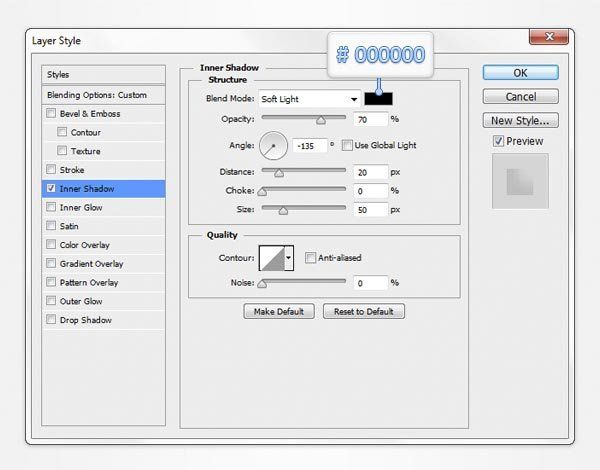The width and height of the screenshot is (600, 470).
Task: Select the Bevel & Emboss style row
Action: (103, 114)
